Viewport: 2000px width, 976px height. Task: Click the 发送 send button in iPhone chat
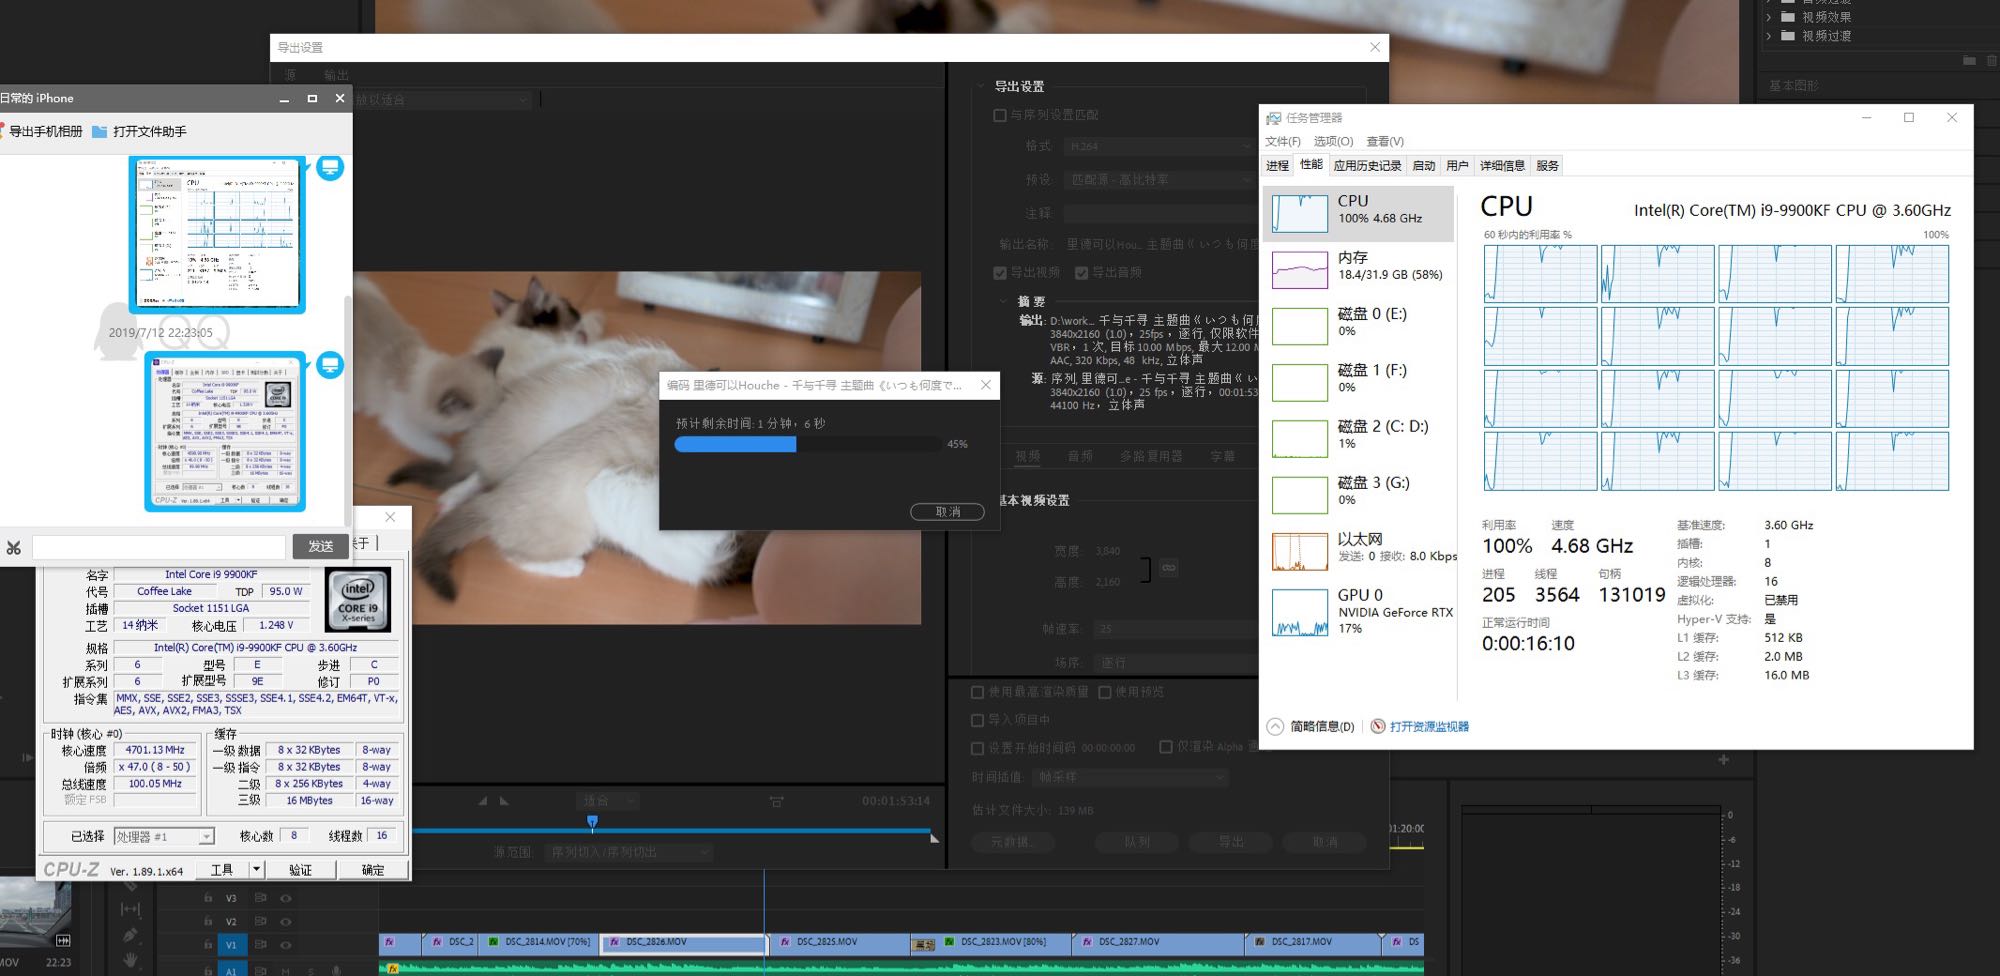pyautogui.click(x=320, y=546)
